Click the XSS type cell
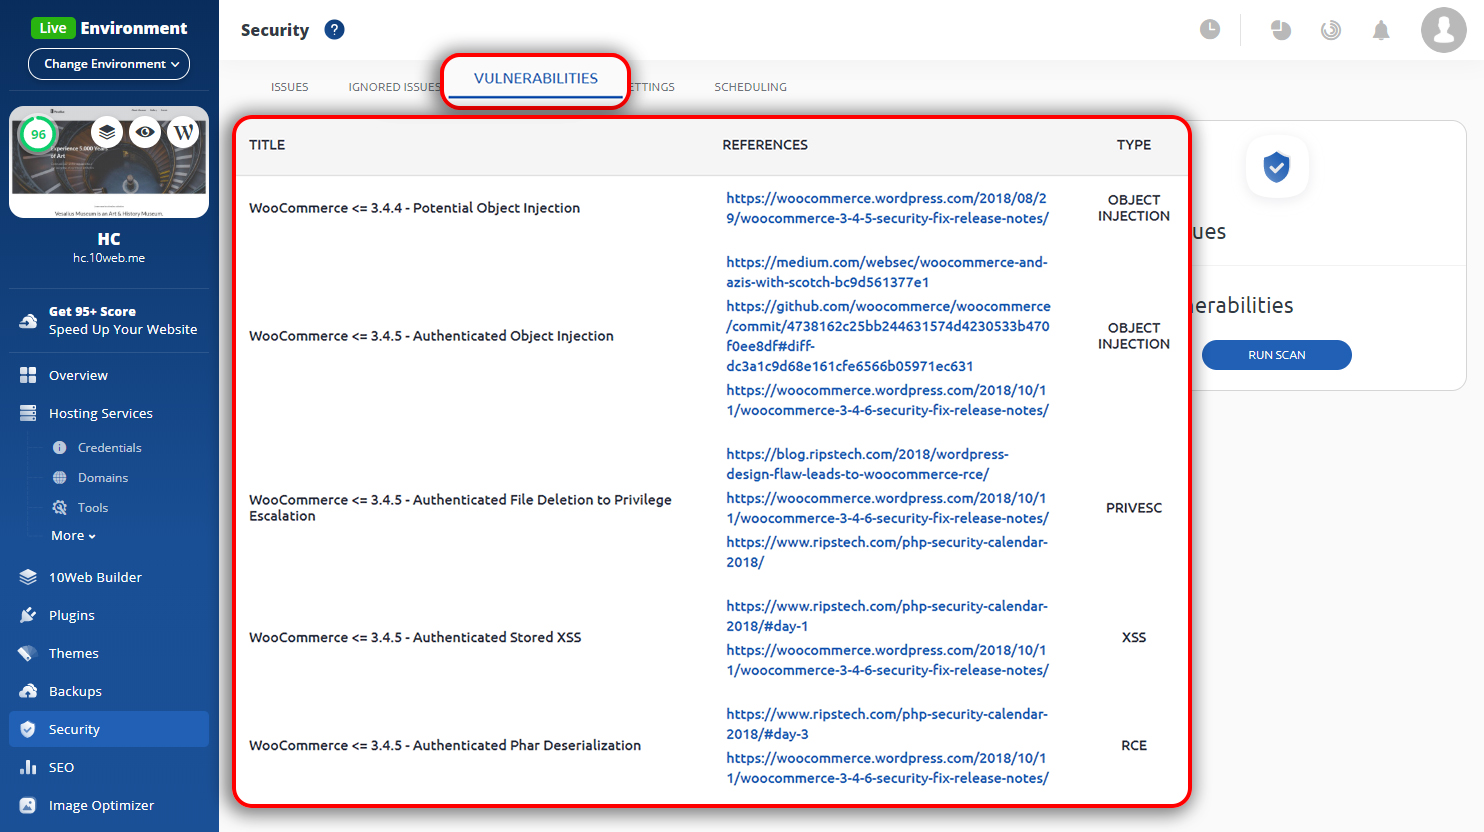1484x832 pixels. coord(1134,637)
